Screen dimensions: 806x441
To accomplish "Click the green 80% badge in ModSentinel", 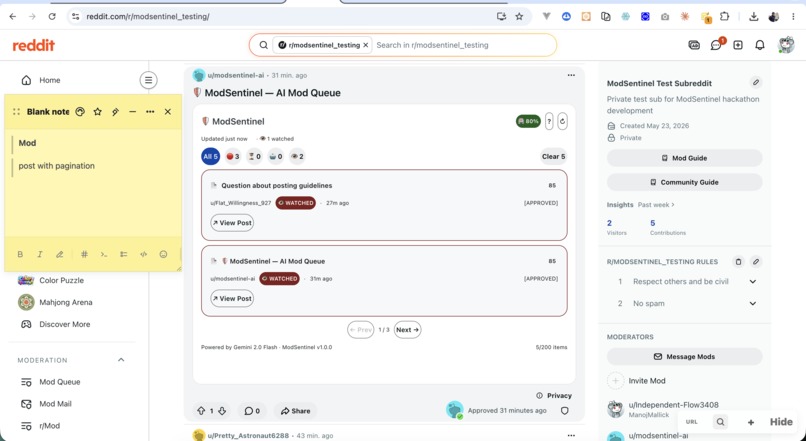I will point(528,121).
